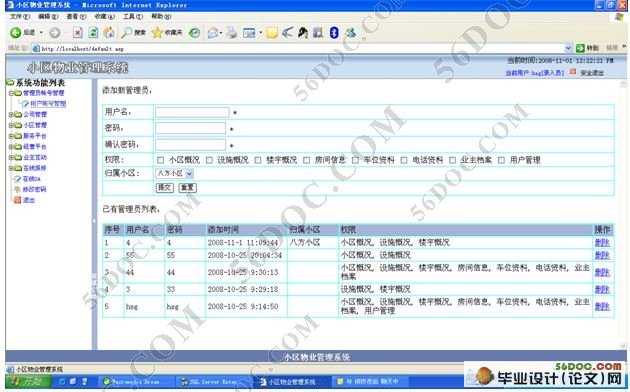Go to the Home page icon
Viewport: 630px width, 392px height.
[109, 33]
